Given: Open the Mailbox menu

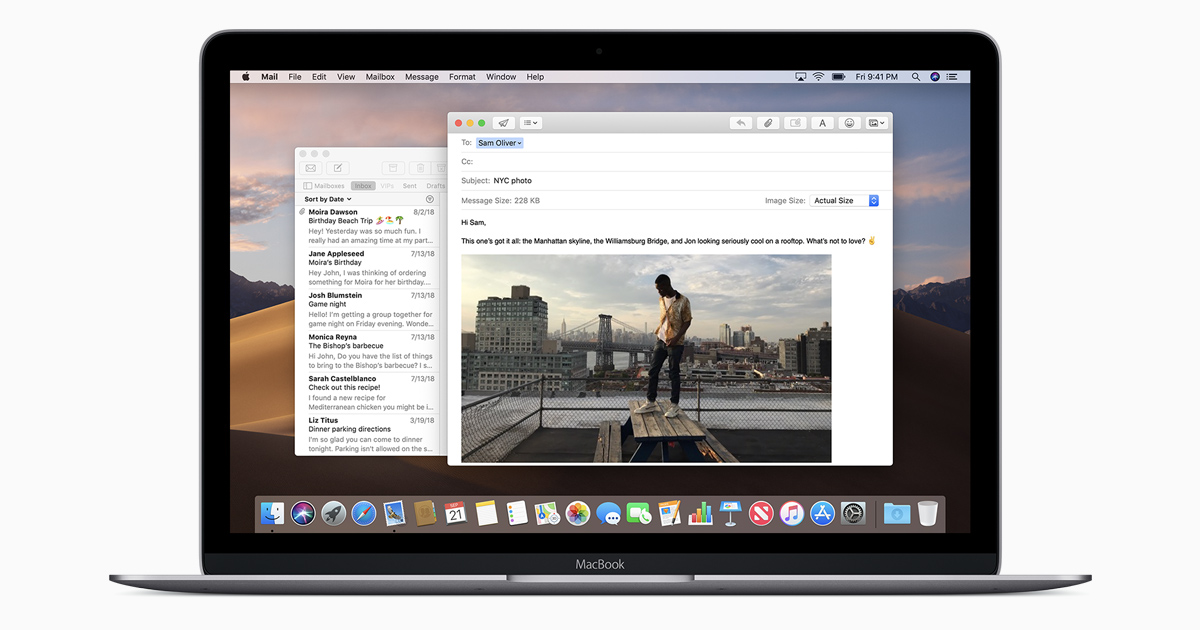Looking at the screenshot, I should click(380, 76).
